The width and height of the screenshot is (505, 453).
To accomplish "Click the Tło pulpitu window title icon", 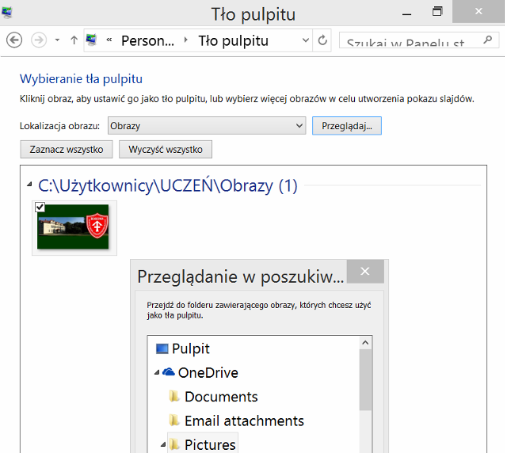I will coord(7,13).
